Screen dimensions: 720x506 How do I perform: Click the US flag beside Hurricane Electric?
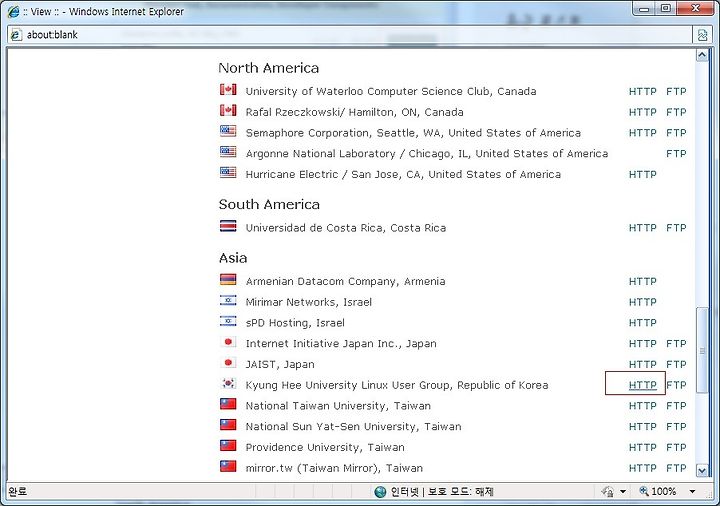click(228, 172)
